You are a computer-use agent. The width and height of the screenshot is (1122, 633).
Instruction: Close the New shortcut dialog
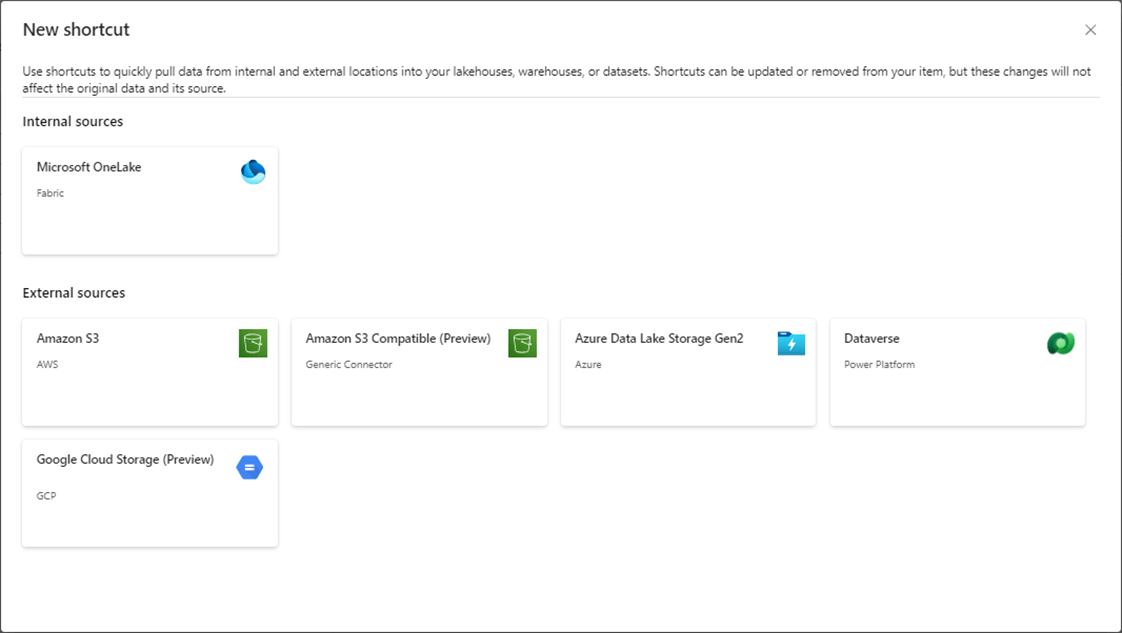(1090, 30)
